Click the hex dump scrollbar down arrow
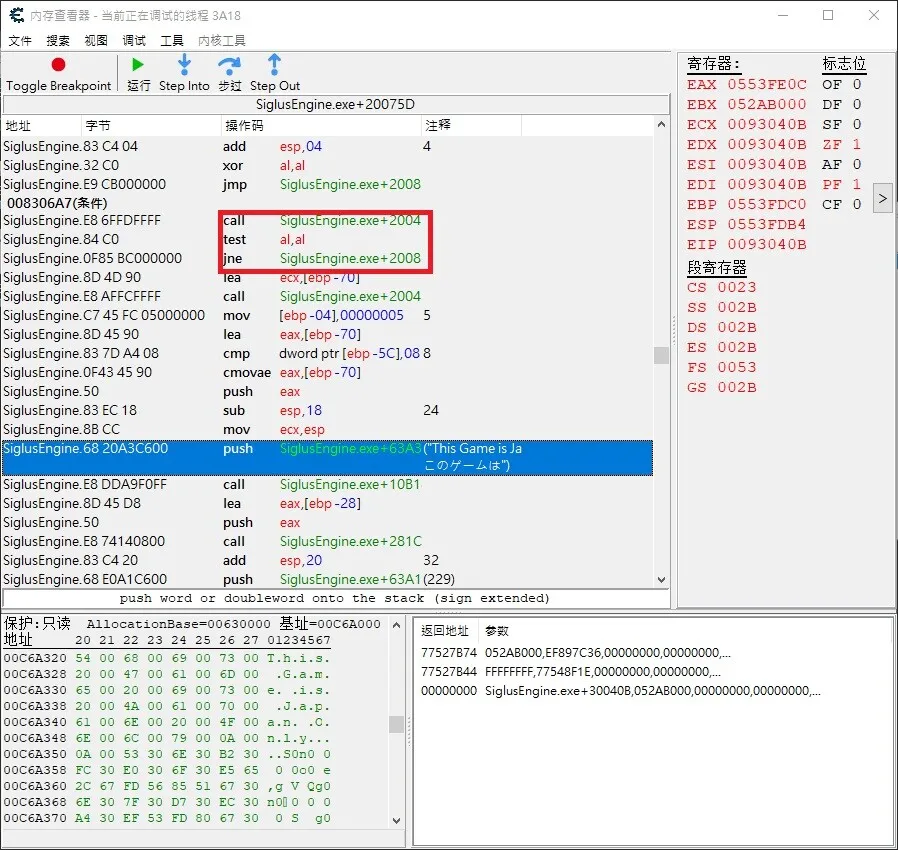898x850 pixels. tap(396, 820)
